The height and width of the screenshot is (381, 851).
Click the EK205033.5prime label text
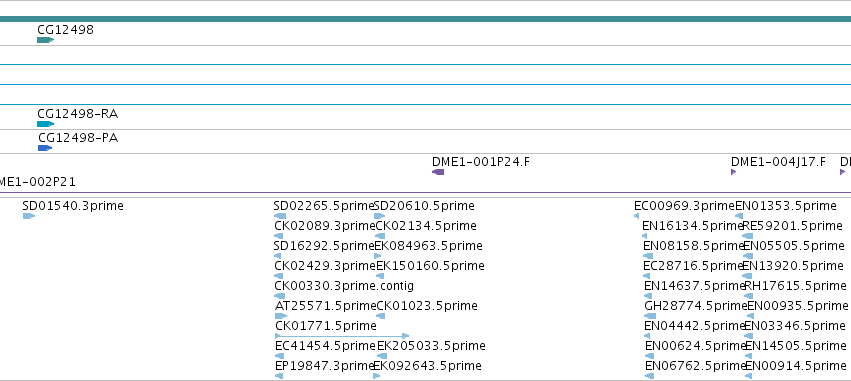pos(431,346)
